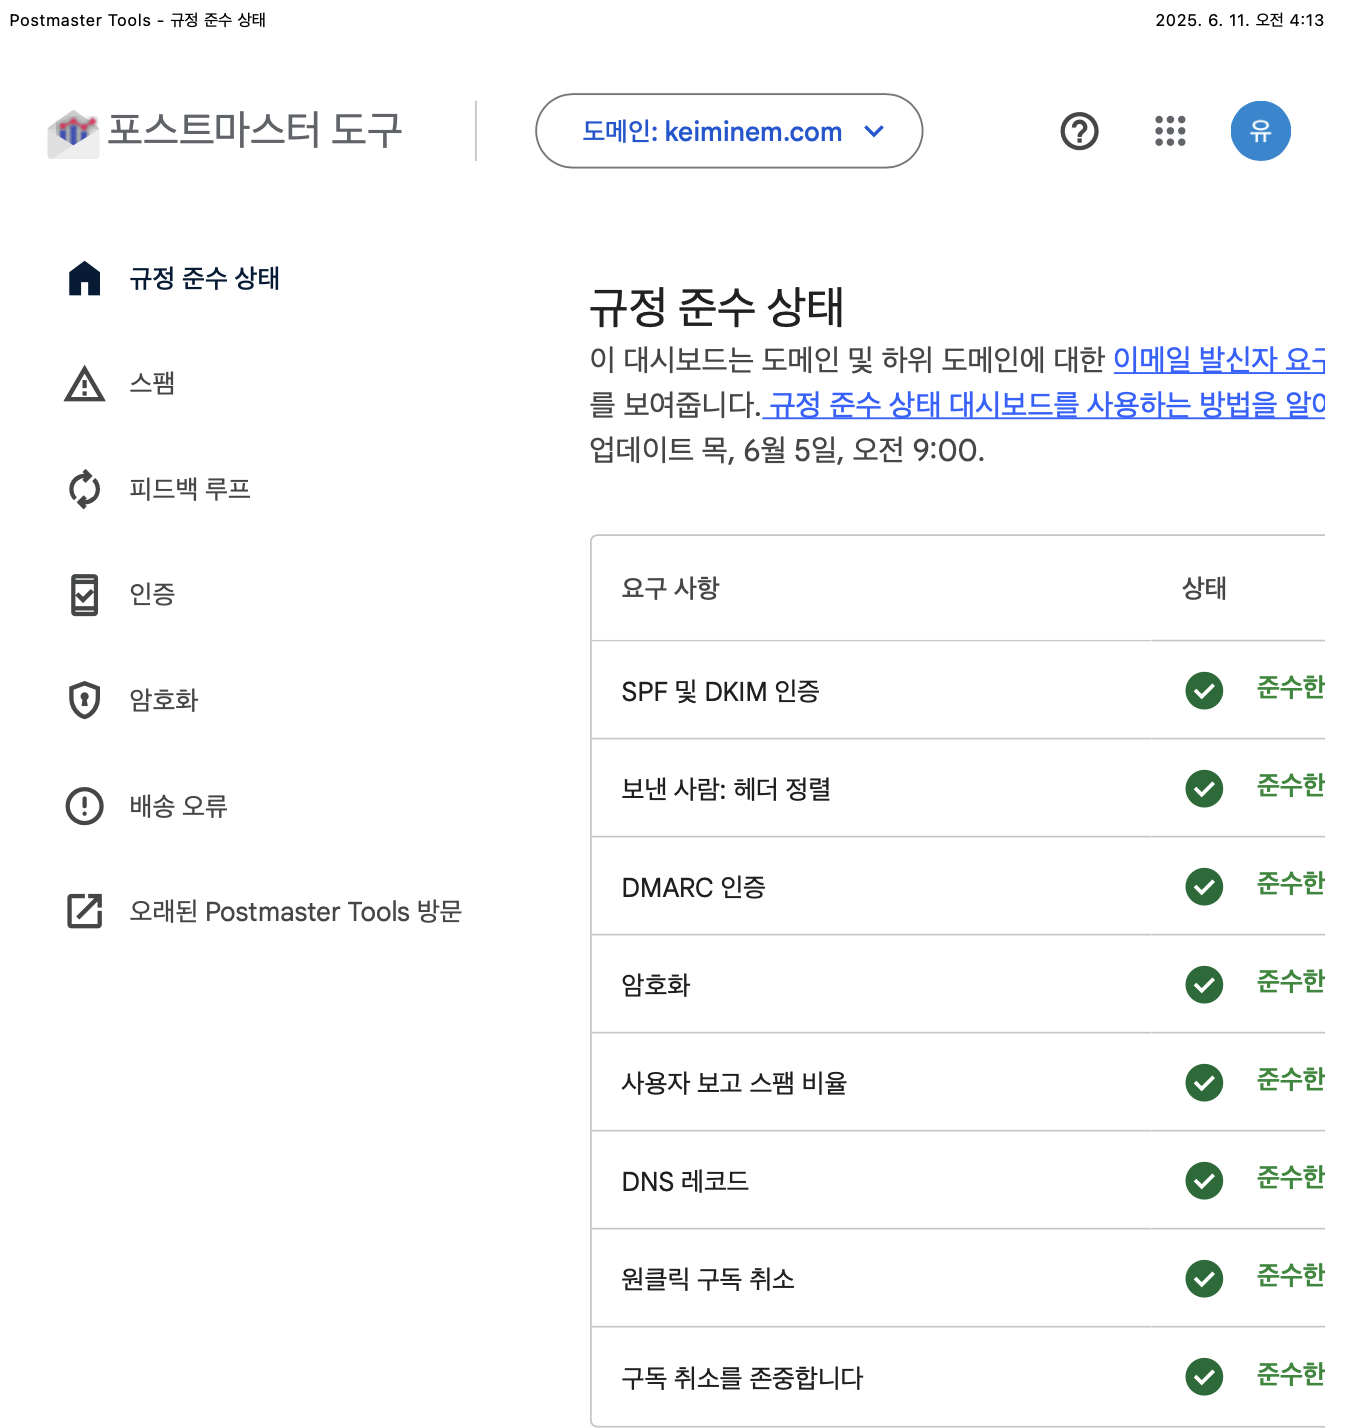Click the green check status for DMARC 인증
Image resolution: width=1352 pixels, height=1428 pixels.
[1204, 886]
